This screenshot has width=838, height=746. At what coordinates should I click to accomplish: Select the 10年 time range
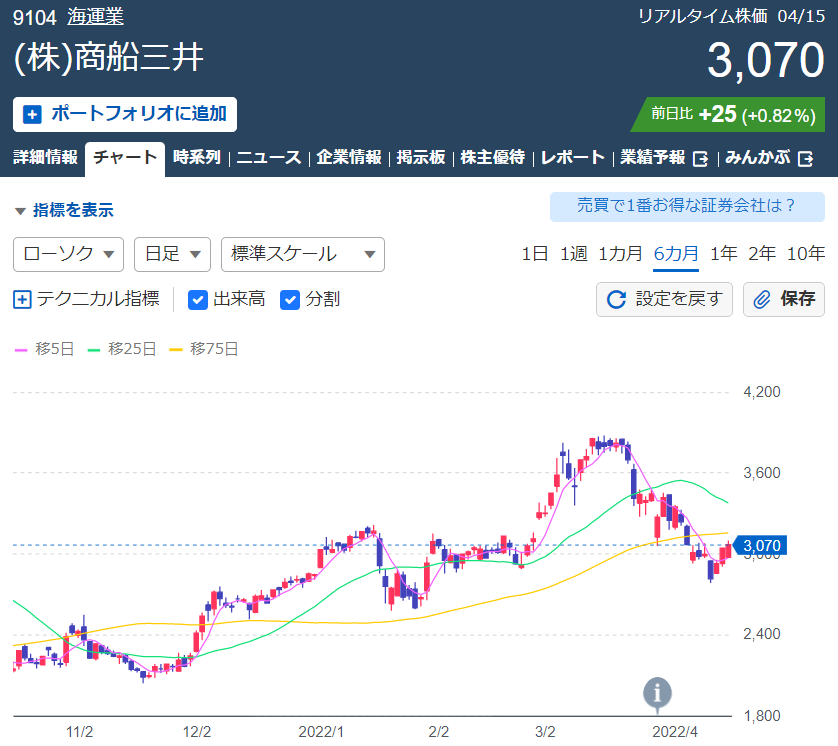(x=805, y=253)
